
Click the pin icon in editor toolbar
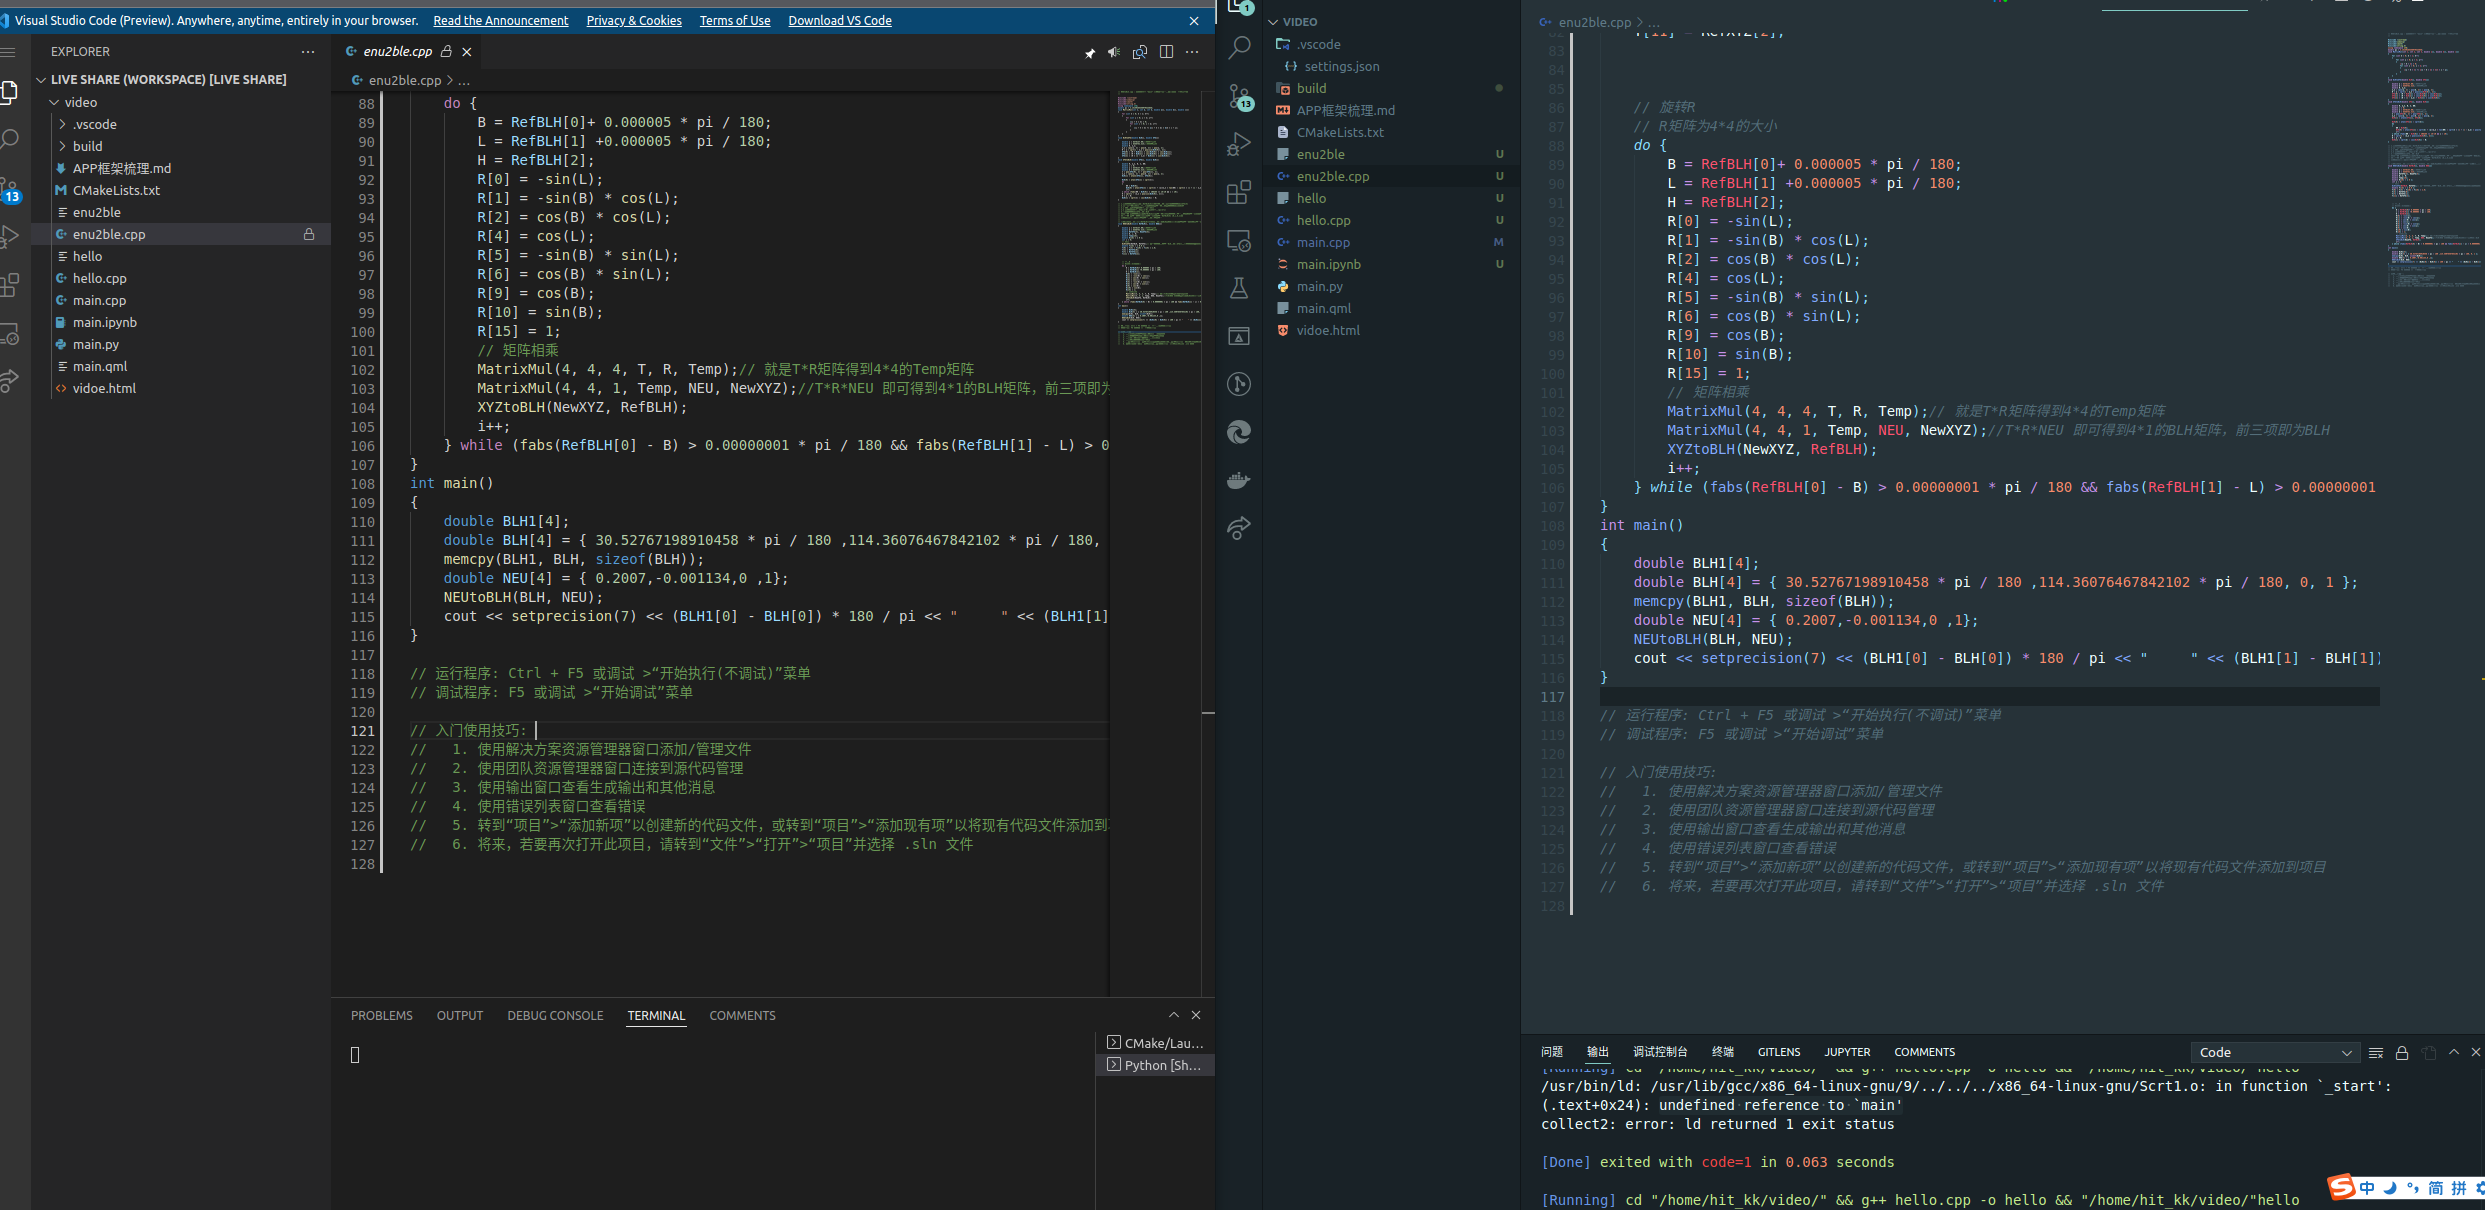pos(1089,53)
